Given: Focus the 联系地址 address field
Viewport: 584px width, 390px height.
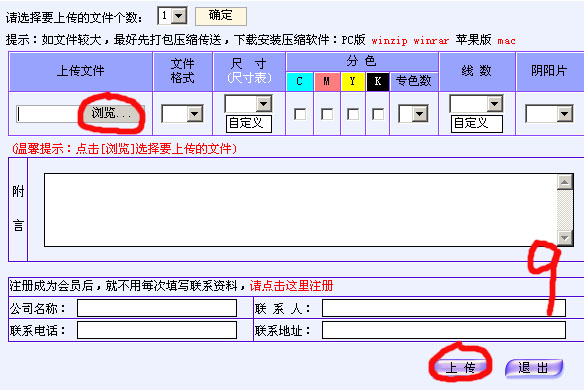Looking at the screenshot, I should (x=444, y=330).
